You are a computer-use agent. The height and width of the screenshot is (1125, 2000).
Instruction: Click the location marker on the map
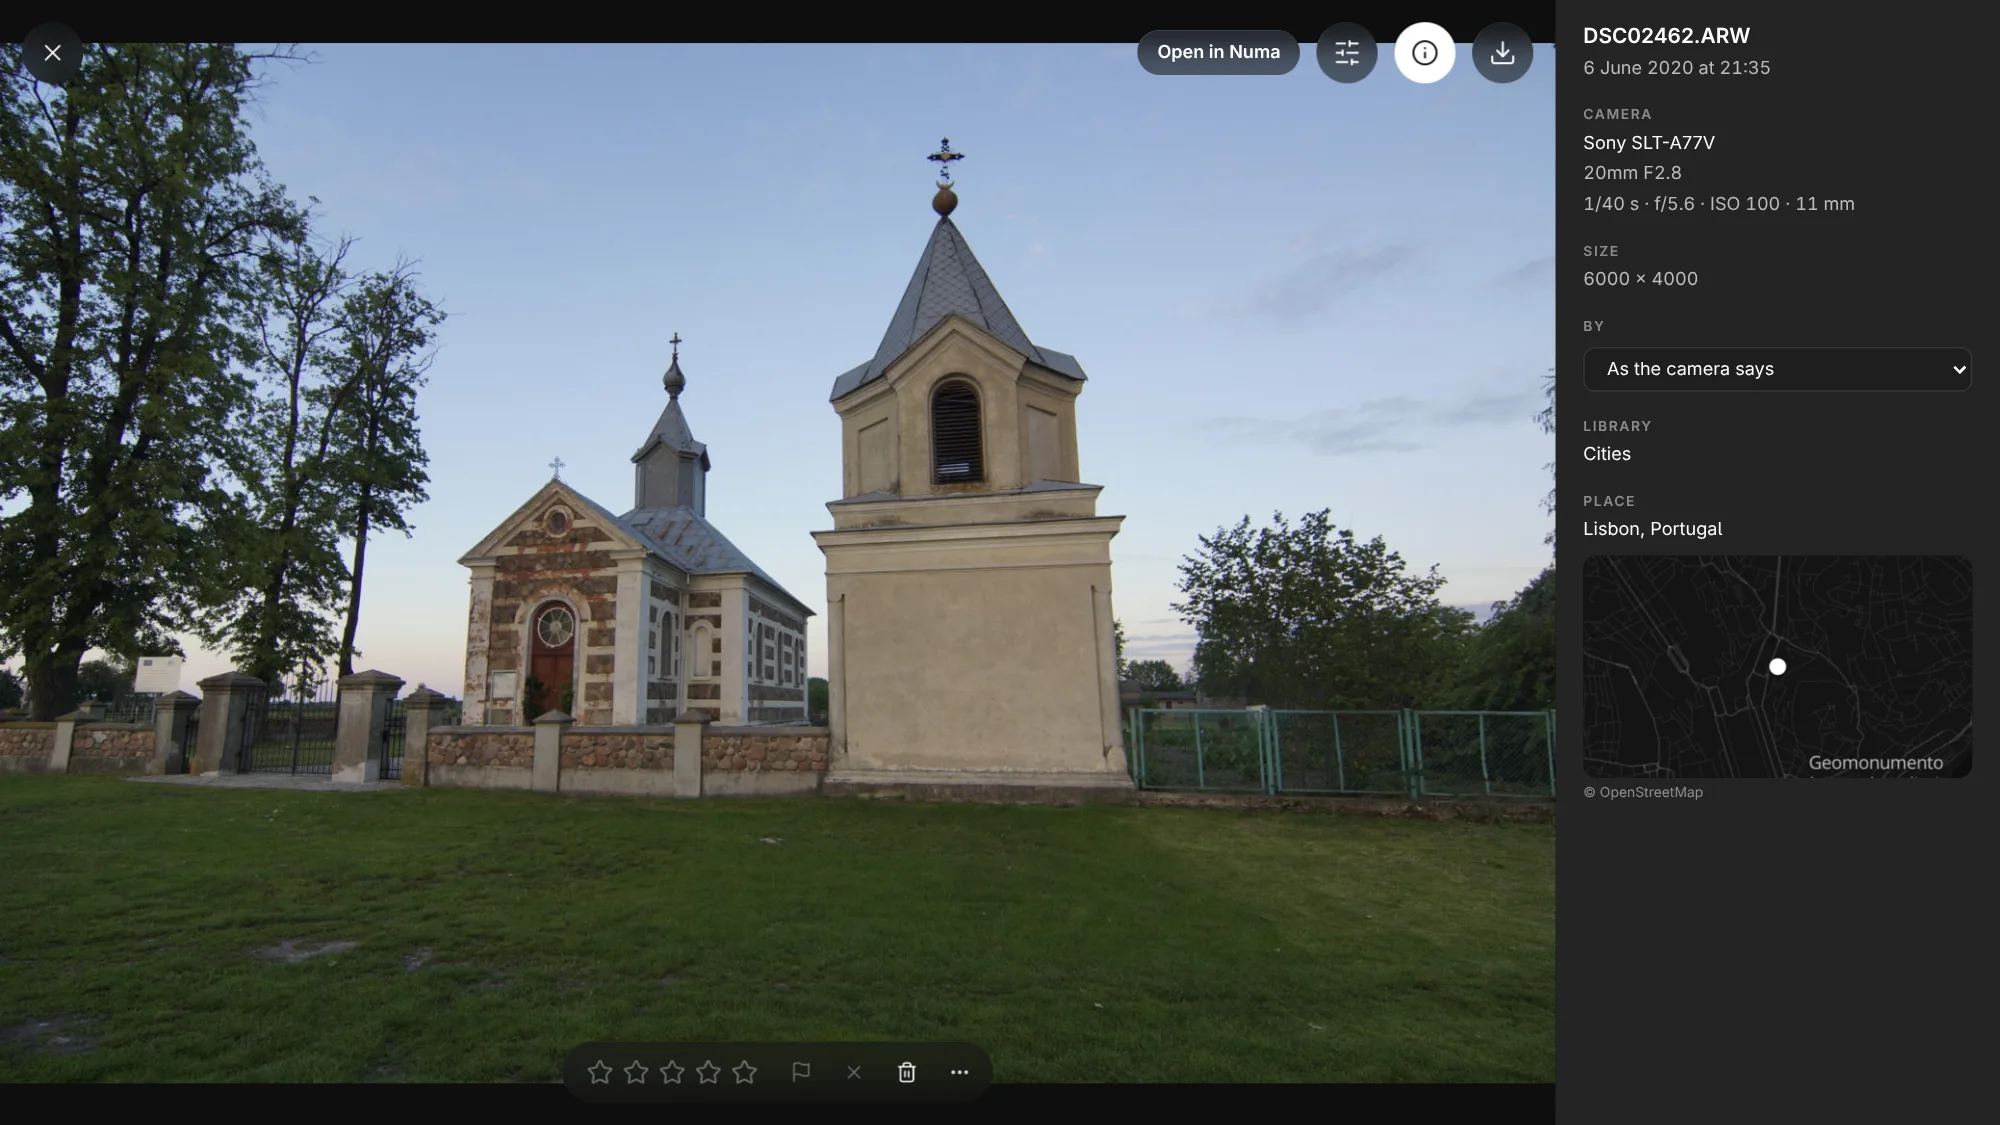tap(1777, 666)
